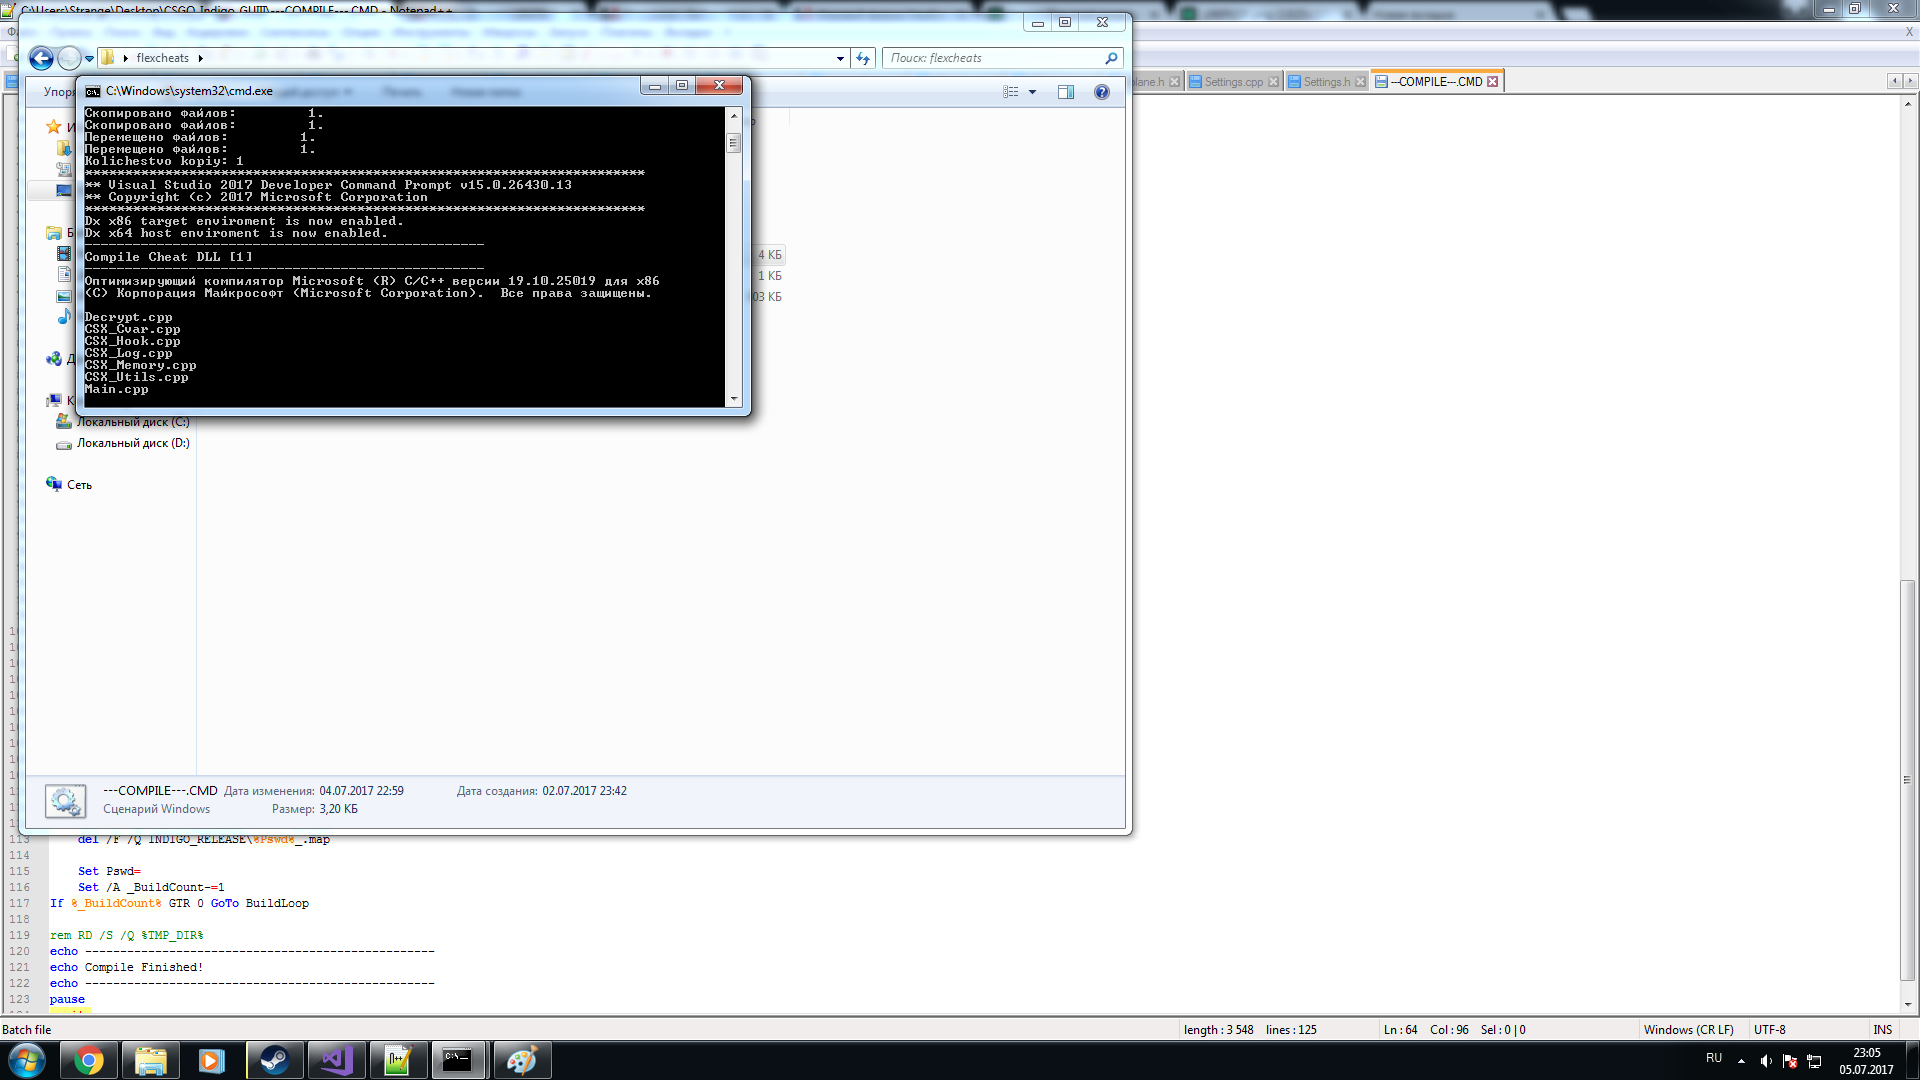The width and height of the screenshot is (1920, 1080).
Task: Open Windows Explorer from taskbar
Action: tap(150, 1060)
